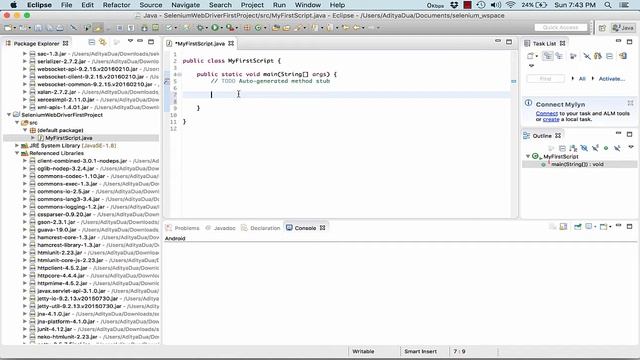Open the Navigate menu
The height and width of the screenshot is (360, 640).
[x=185, y=5]
